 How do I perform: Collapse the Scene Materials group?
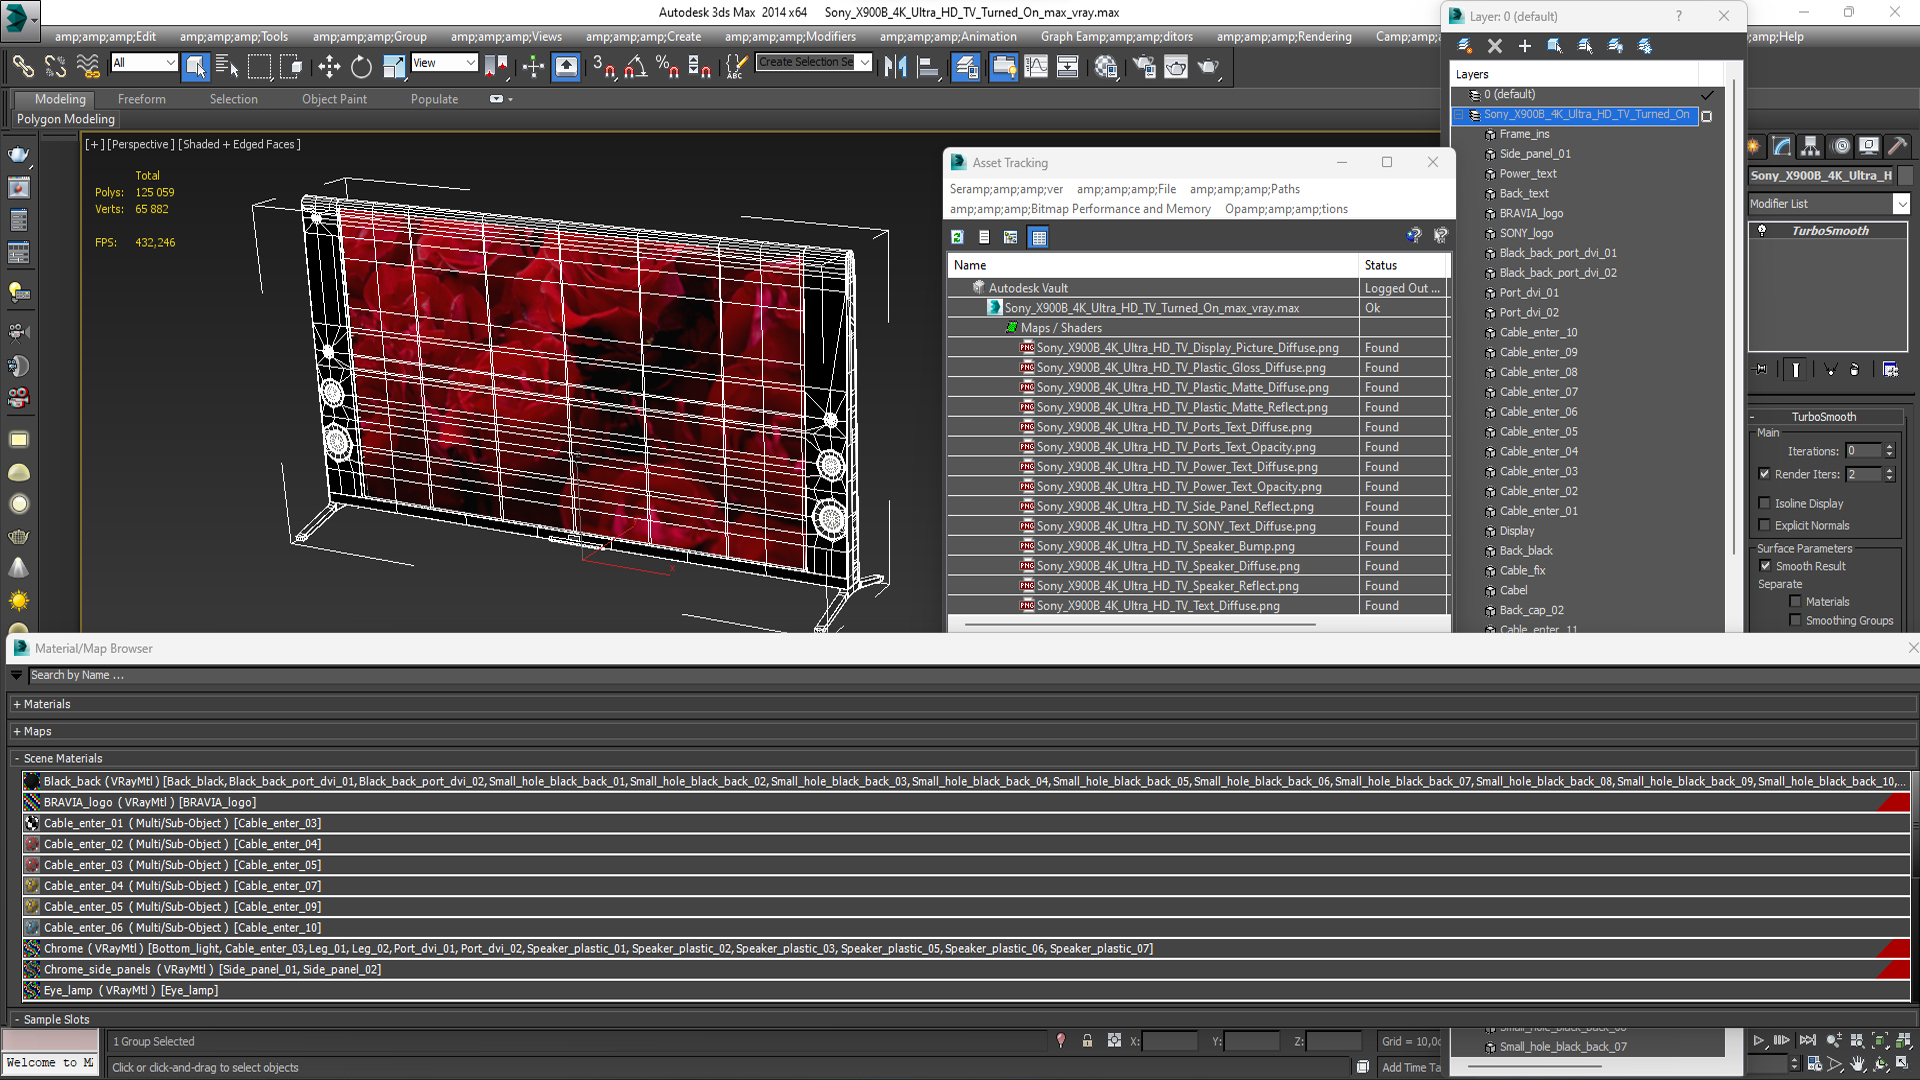(x=17, y=758)
